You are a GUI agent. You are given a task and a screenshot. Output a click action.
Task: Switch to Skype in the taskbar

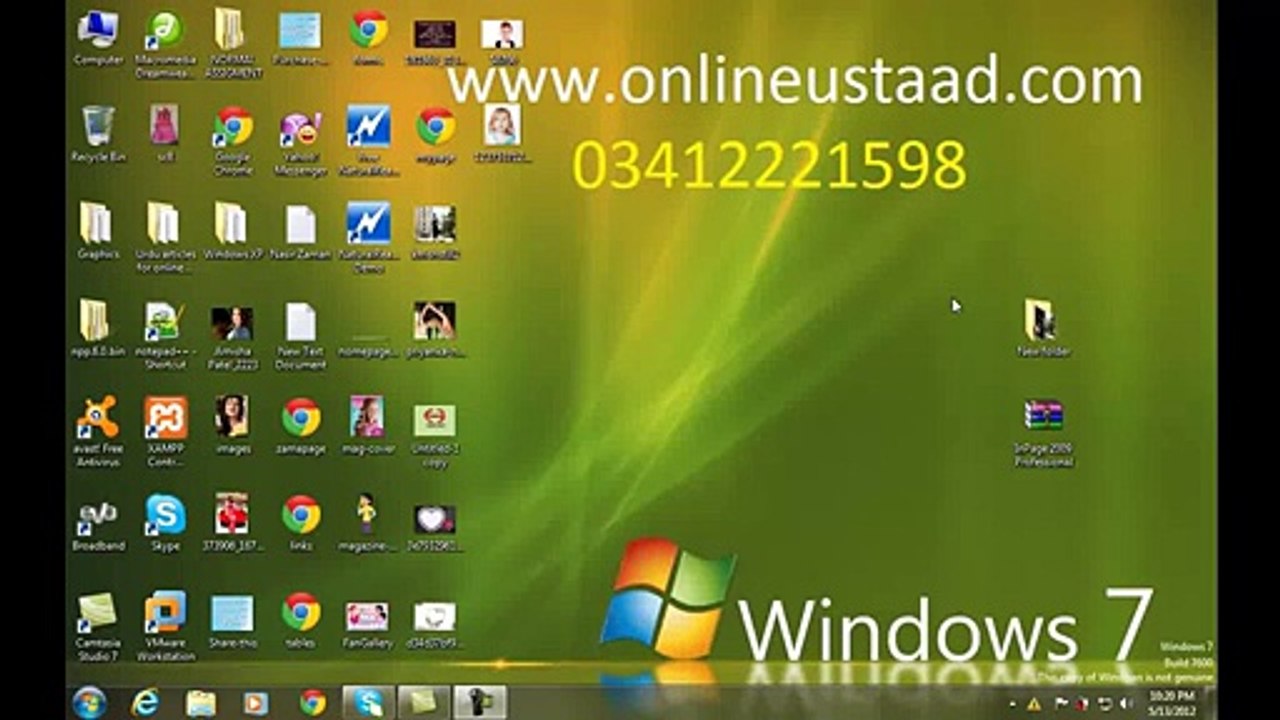coord(369,703)
